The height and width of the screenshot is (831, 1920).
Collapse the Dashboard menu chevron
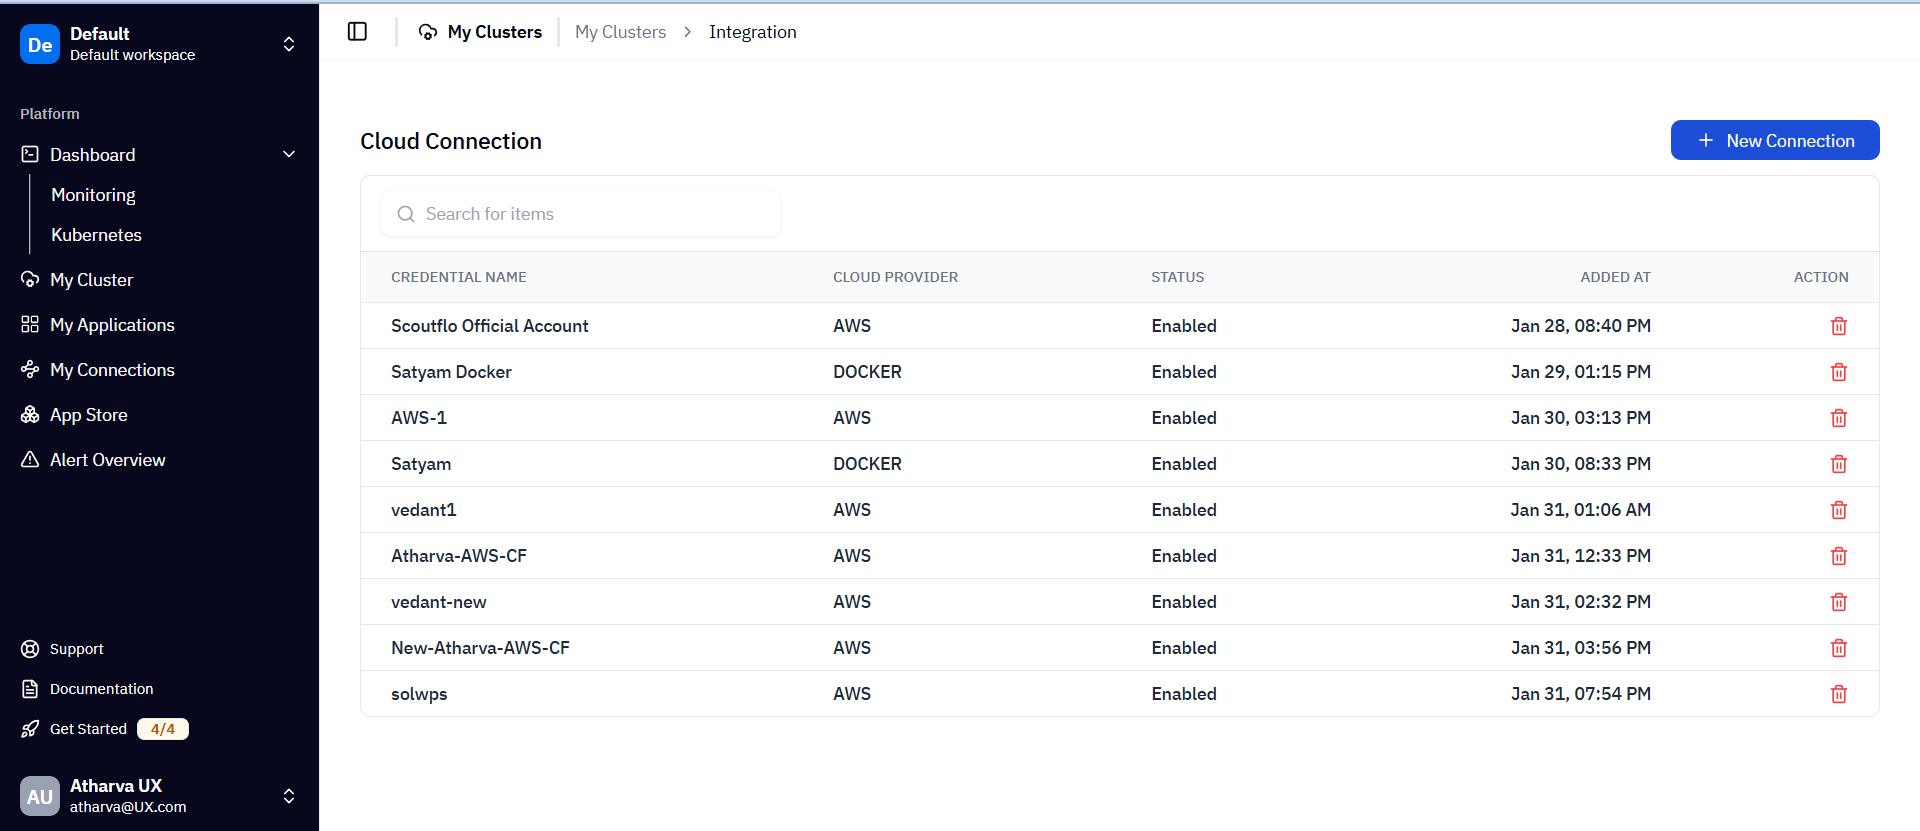[289, 155]
